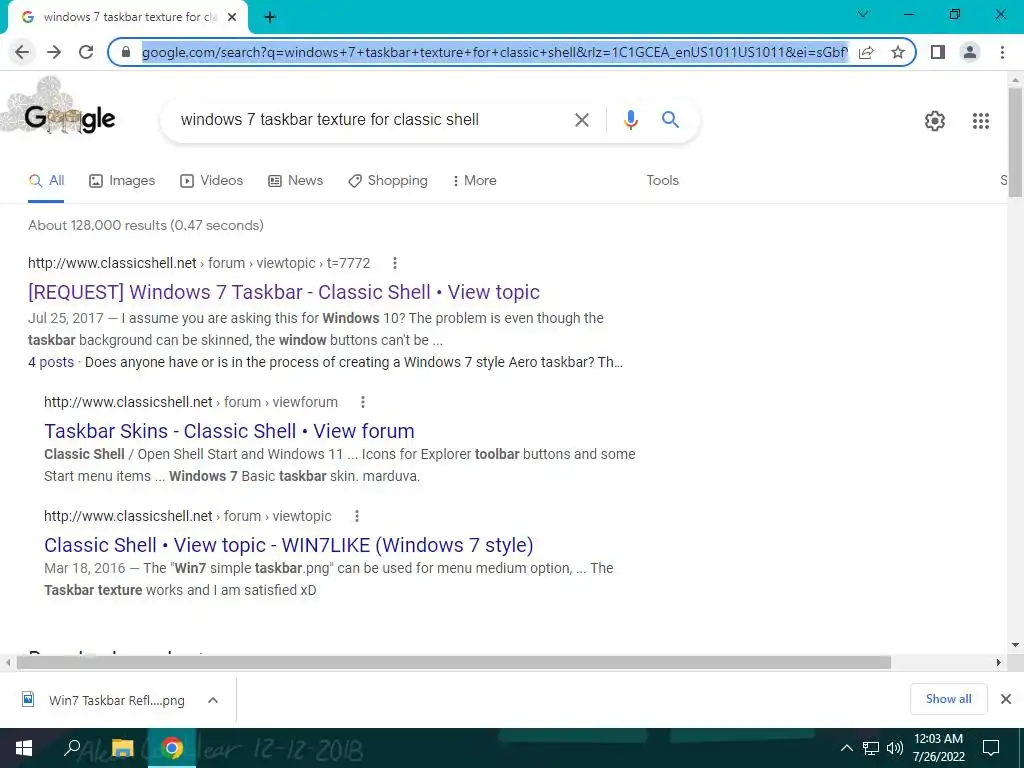Show hidden system tray icons
The width and height of the screenshot is (1024, 768).
[x=846, y=748]
